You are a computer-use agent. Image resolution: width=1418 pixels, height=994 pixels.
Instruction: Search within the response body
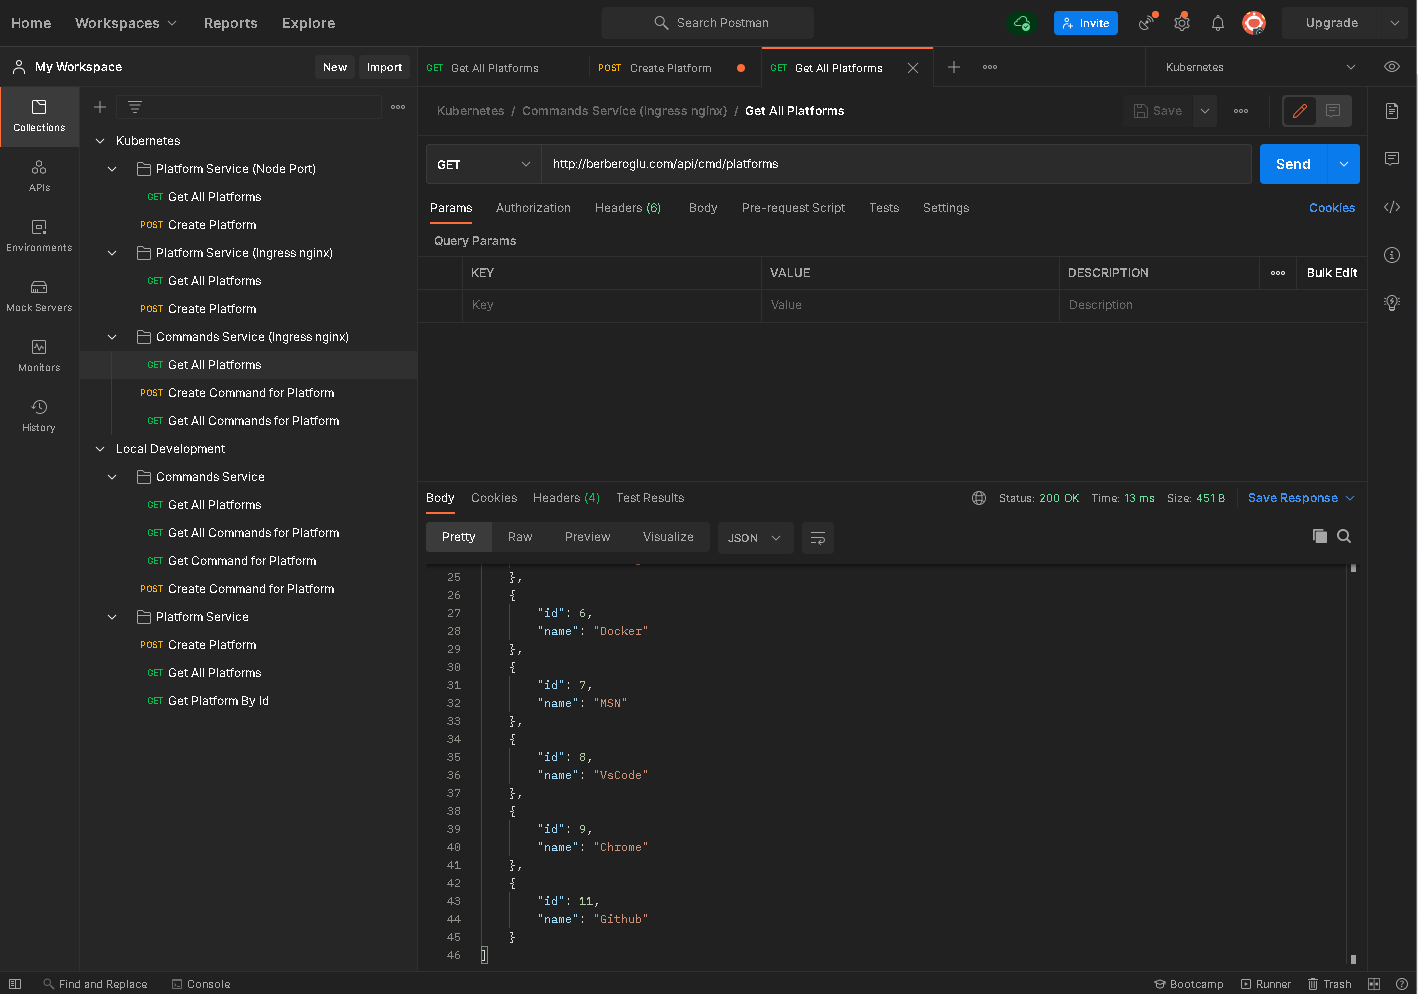1344,536
